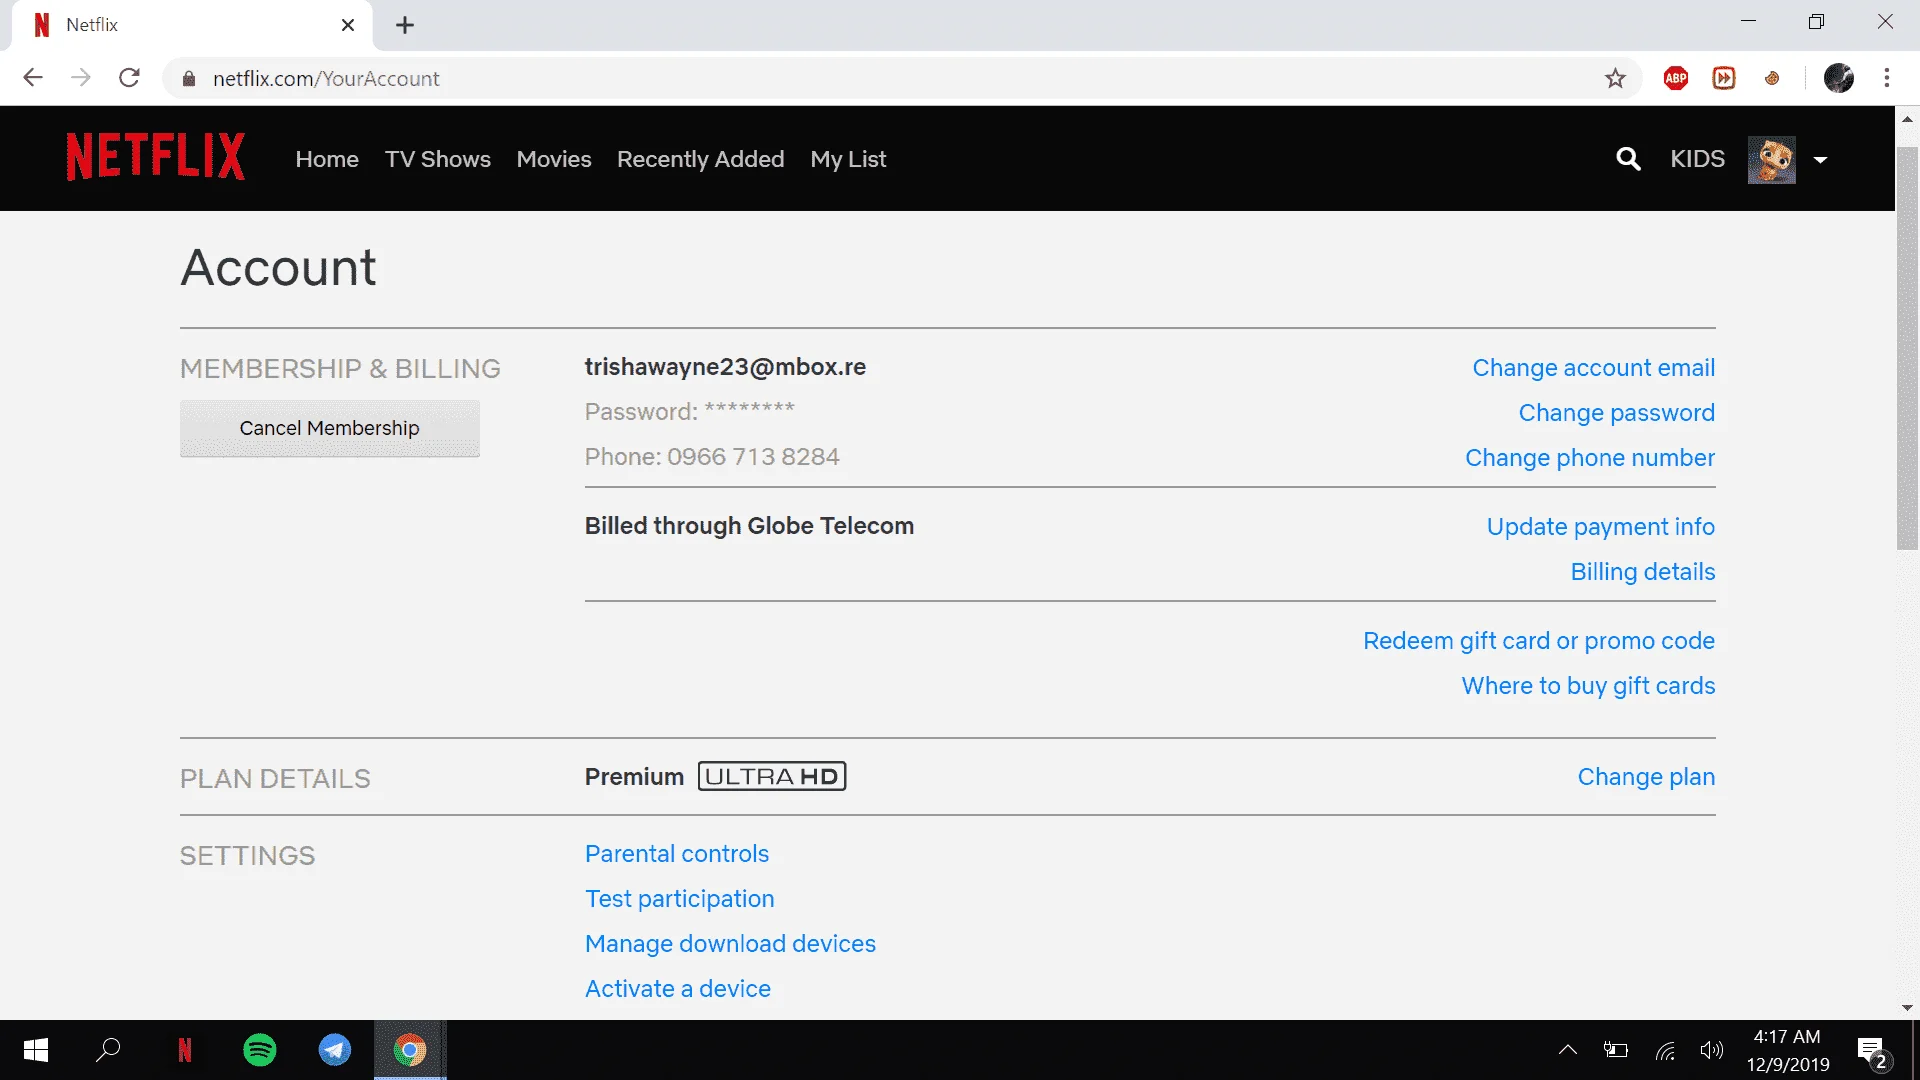Click the scrollbar up arrow

(1907, 118)
